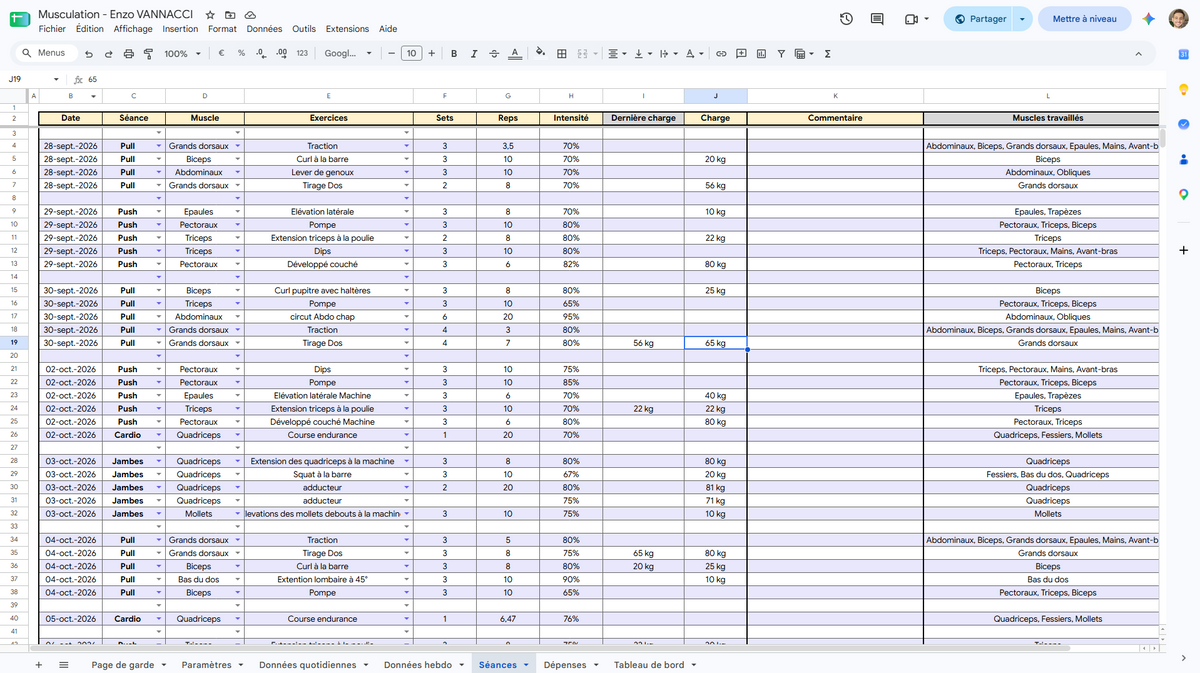The image size is (1200, 673).
Task: Open the Extensions menu
Action: (347, 29)
